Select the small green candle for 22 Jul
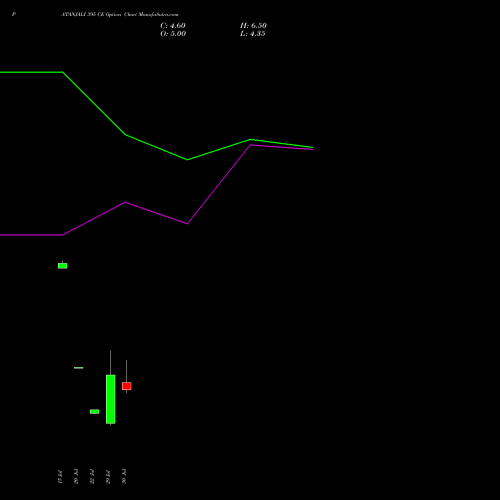The height and width of the screenshot is (500, 500). click(x=95, y=411)
